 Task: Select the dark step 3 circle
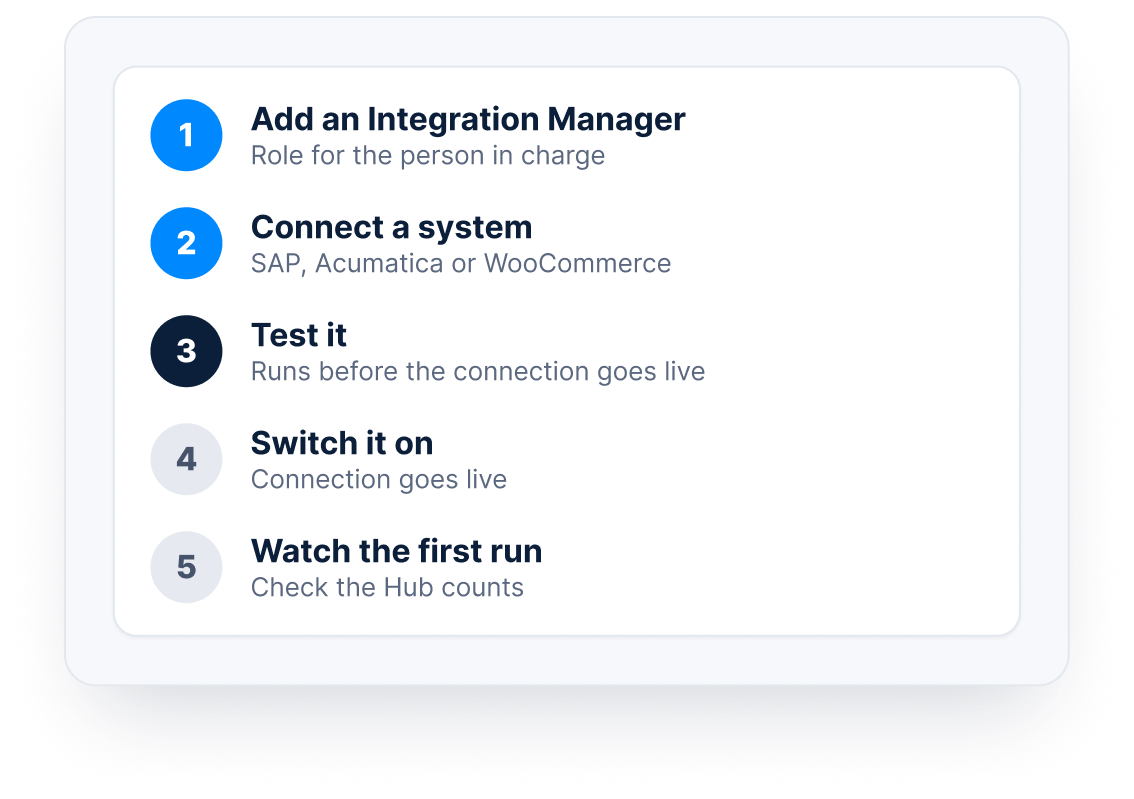coord(187,351)
